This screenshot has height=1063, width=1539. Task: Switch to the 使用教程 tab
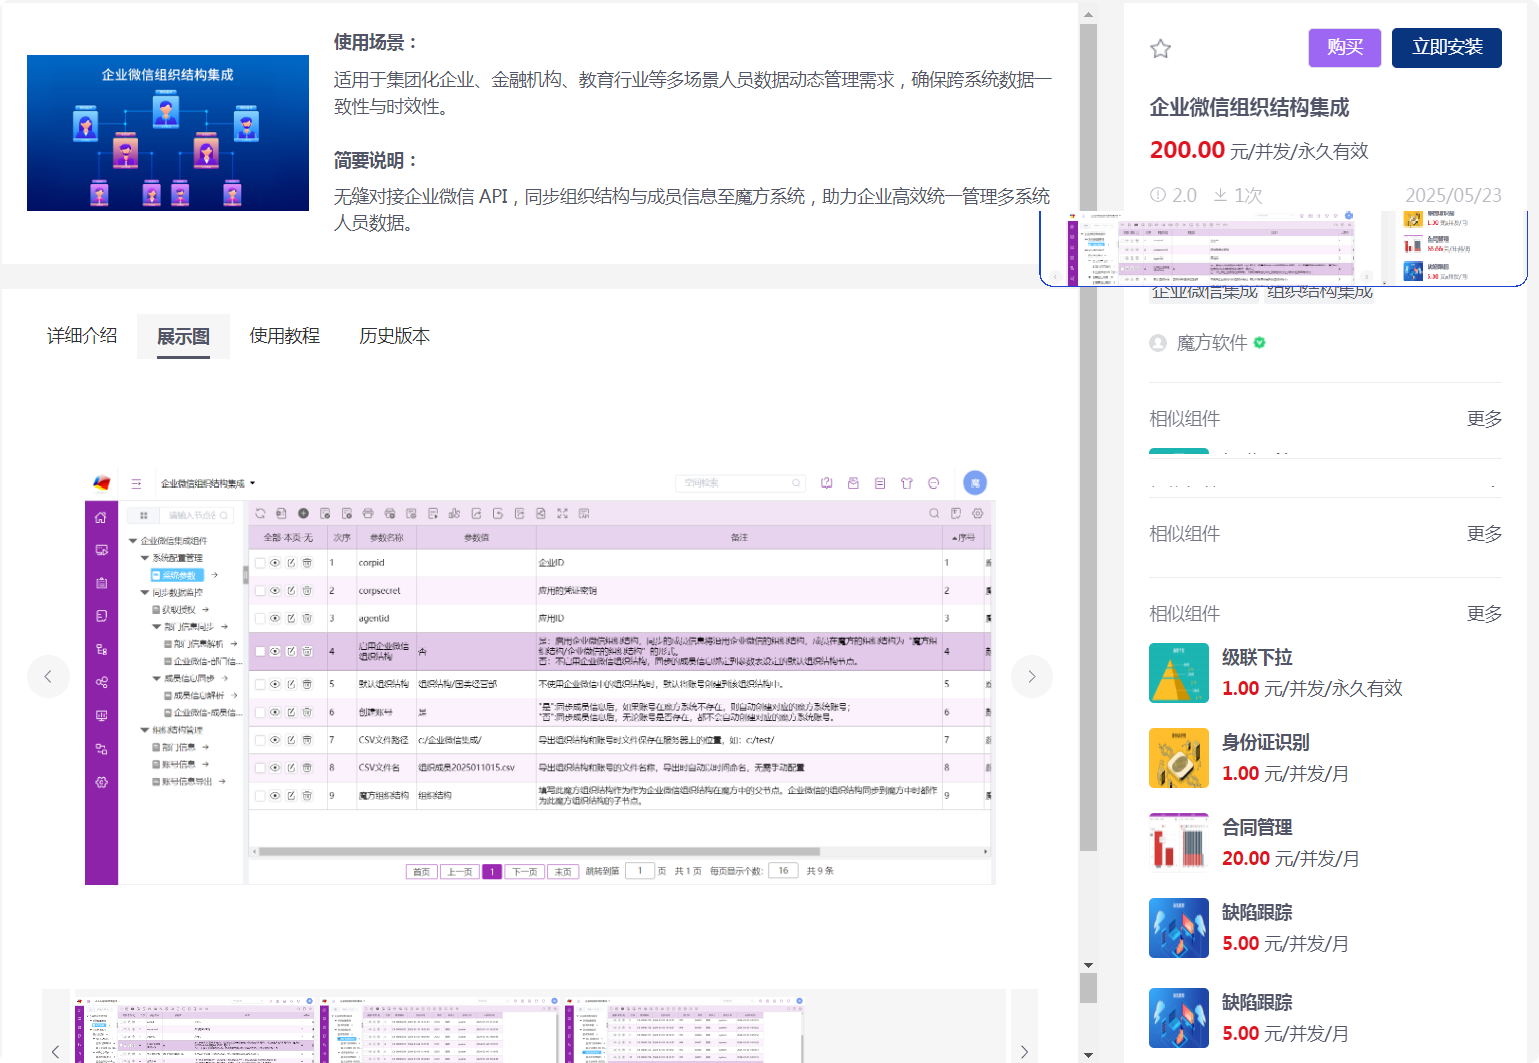(x=285, y=336)
